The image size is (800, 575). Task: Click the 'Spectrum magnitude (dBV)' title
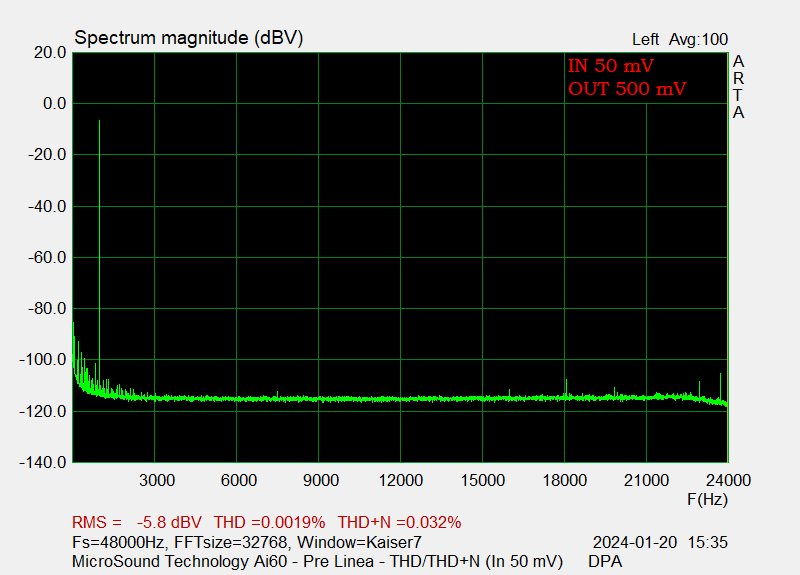[x=189, y=38]
